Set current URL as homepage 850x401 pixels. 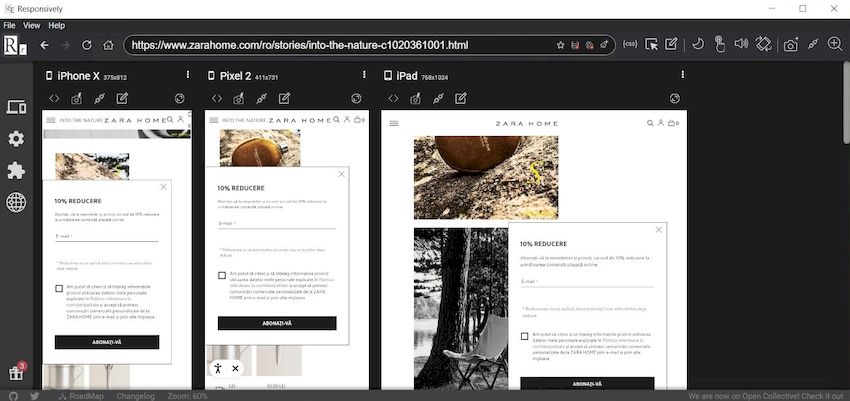(604, 46)
